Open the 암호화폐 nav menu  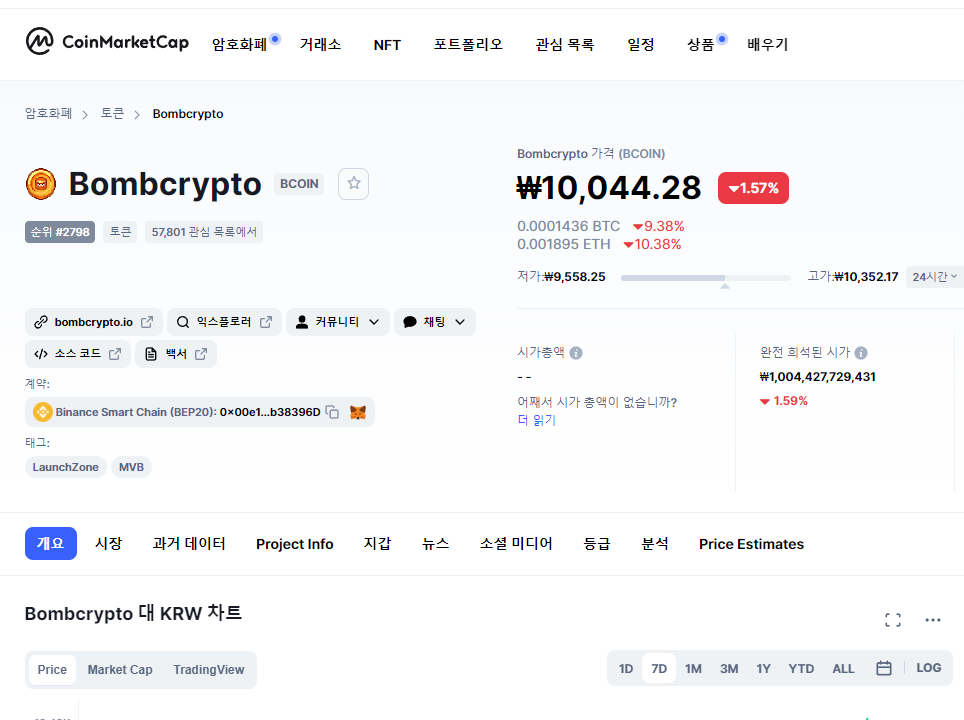click(240, 45)
